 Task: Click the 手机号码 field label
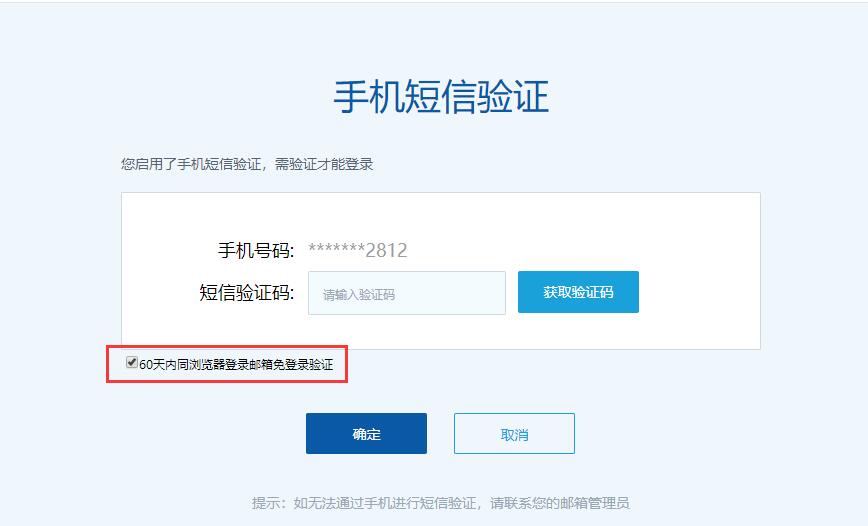[x=256, y=251]
